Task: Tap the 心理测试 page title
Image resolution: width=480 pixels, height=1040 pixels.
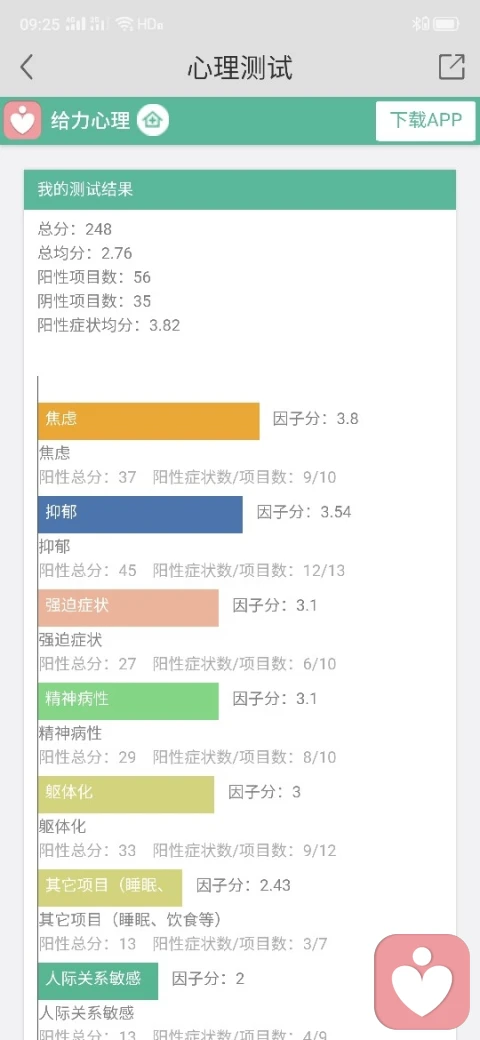Action: (240, 68)
